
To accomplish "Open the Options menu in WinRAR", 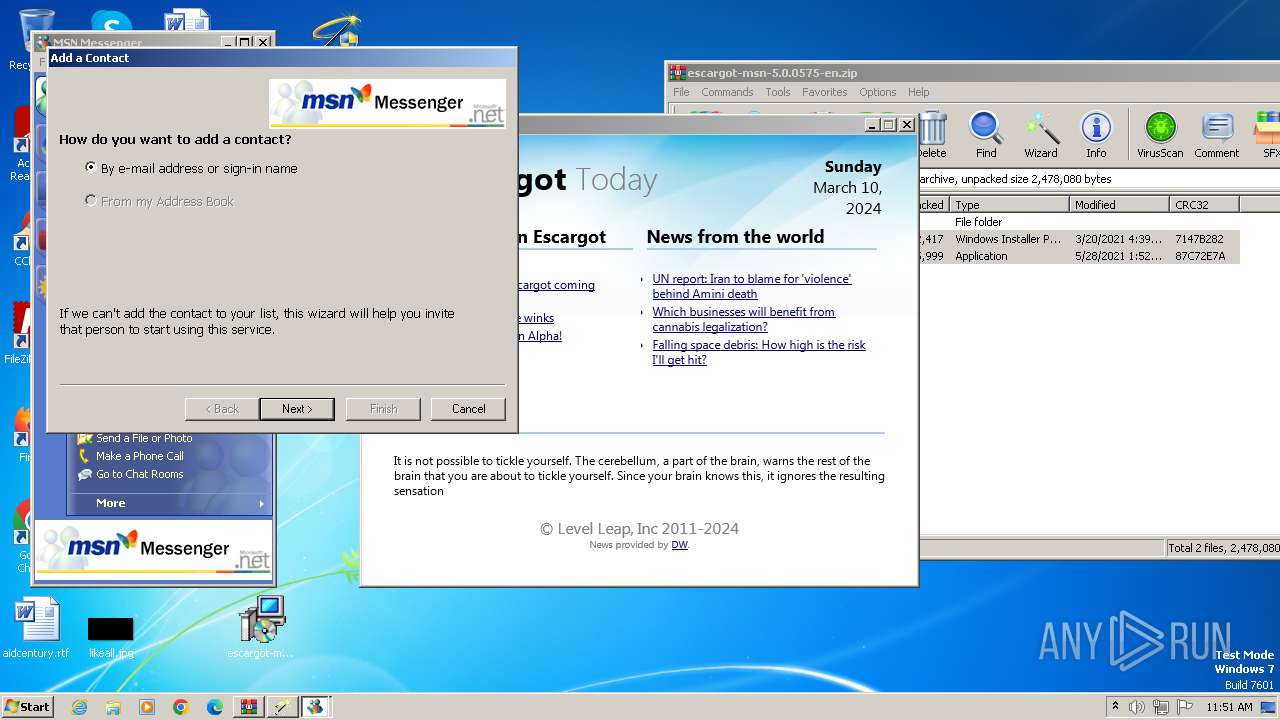I will 878,92.
